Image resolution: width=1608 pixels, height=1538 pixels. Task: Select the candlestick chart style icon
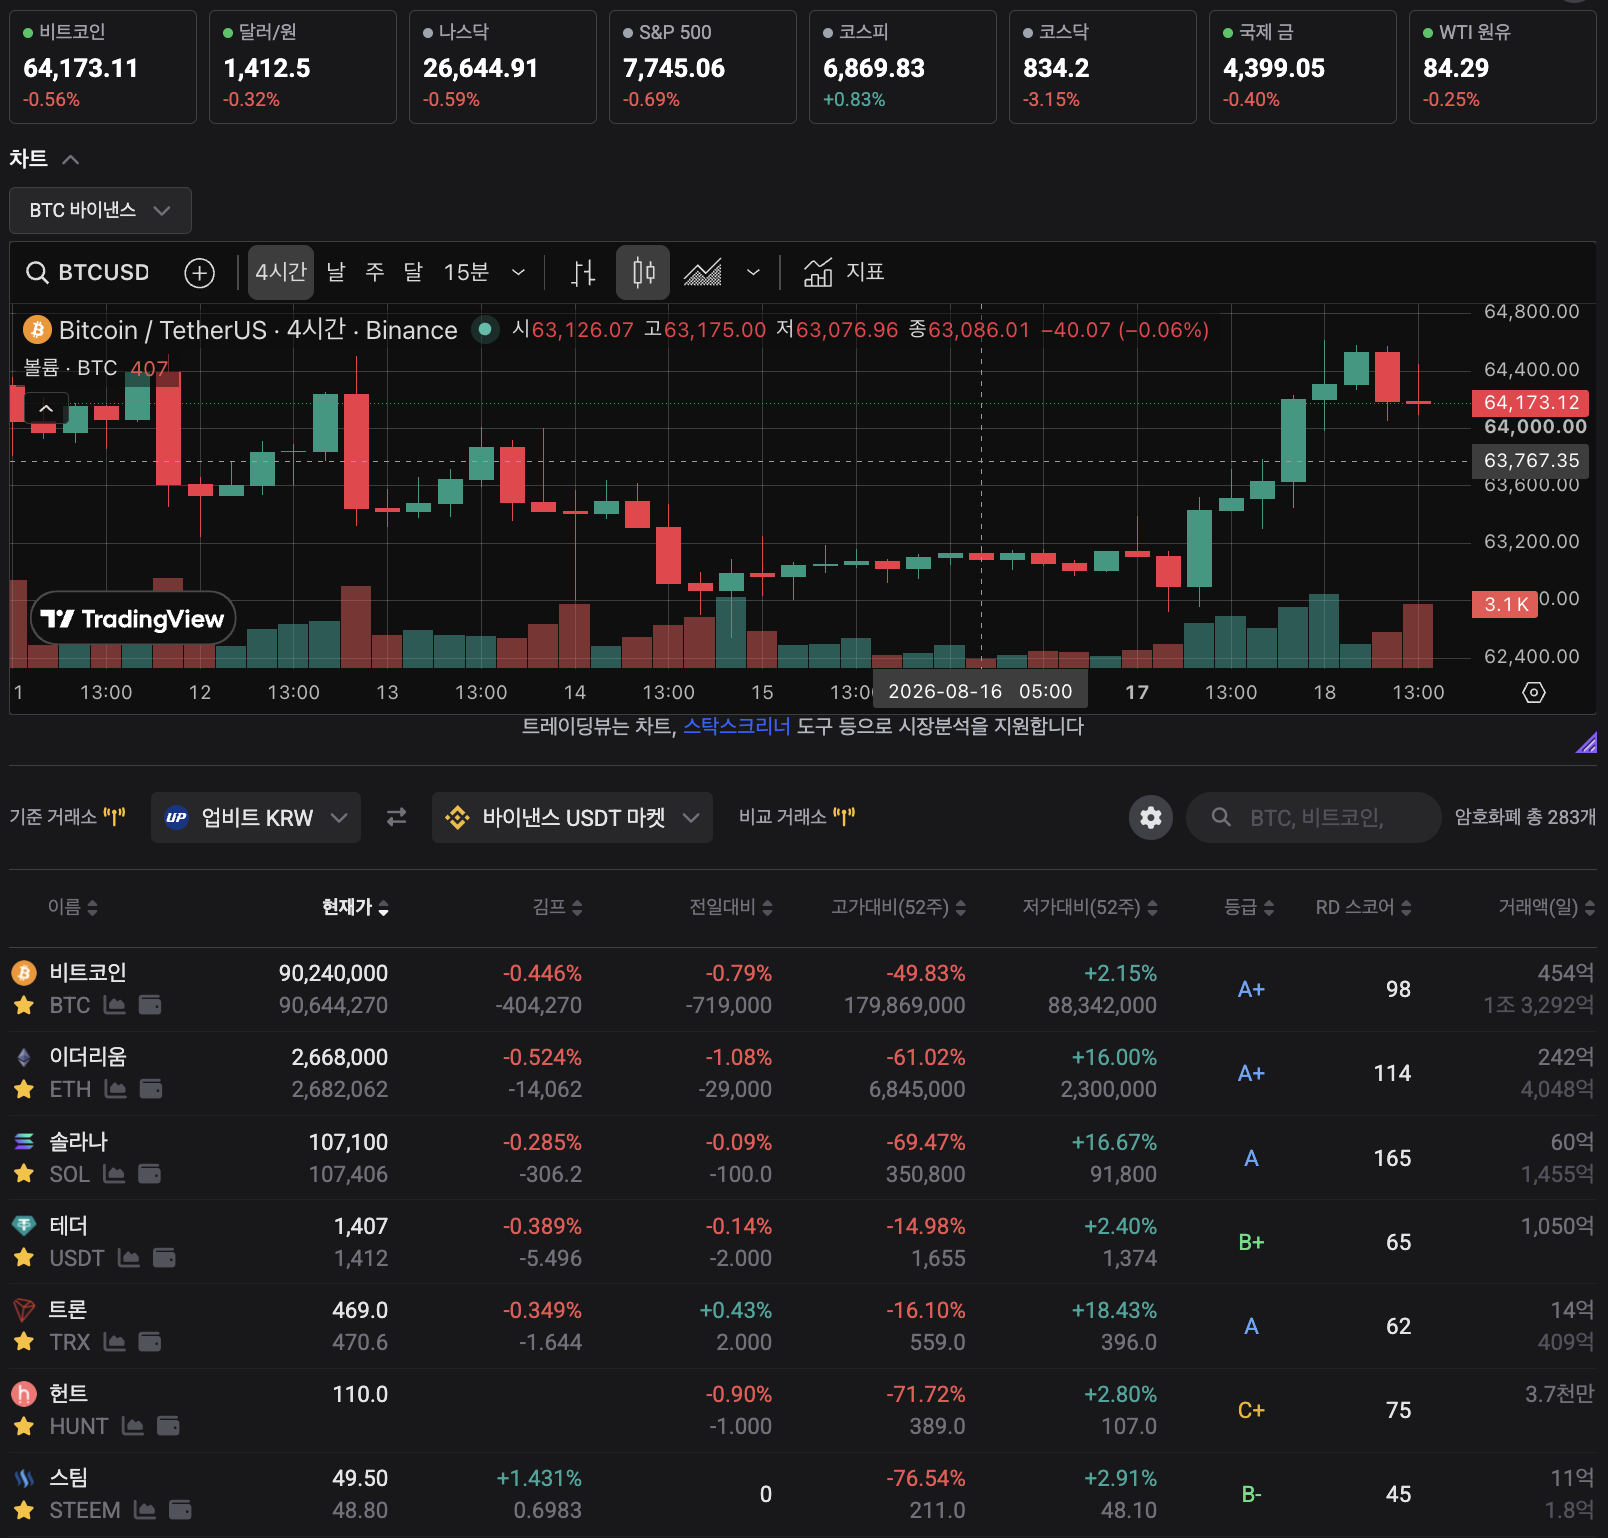click(643, 272)
